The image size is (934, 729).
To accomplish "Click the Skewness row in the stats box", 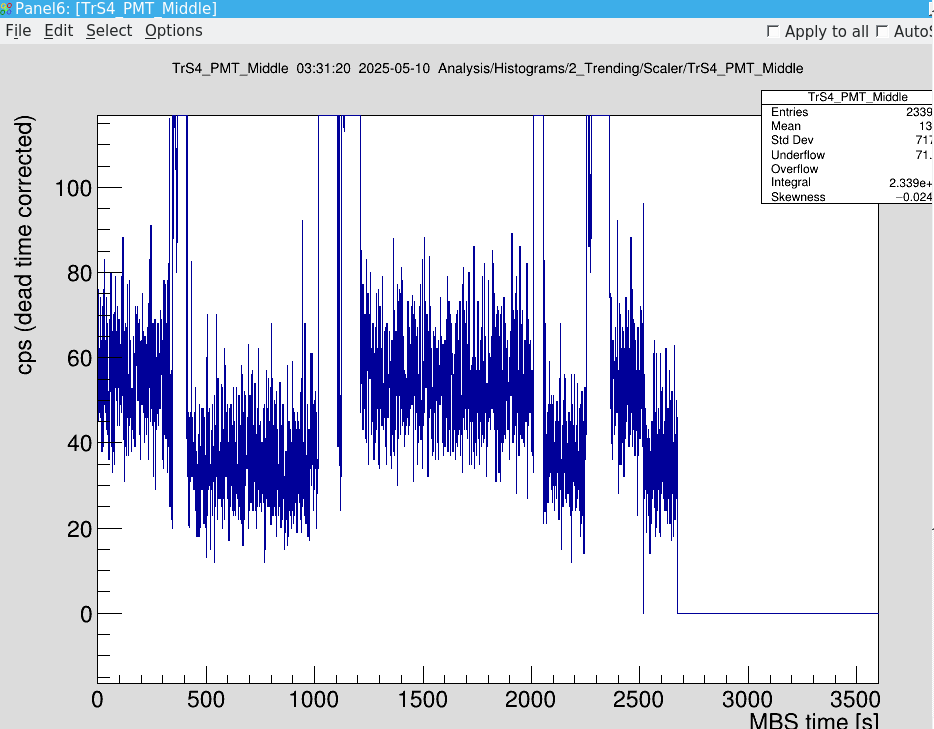I will click(x=848, y=197).
